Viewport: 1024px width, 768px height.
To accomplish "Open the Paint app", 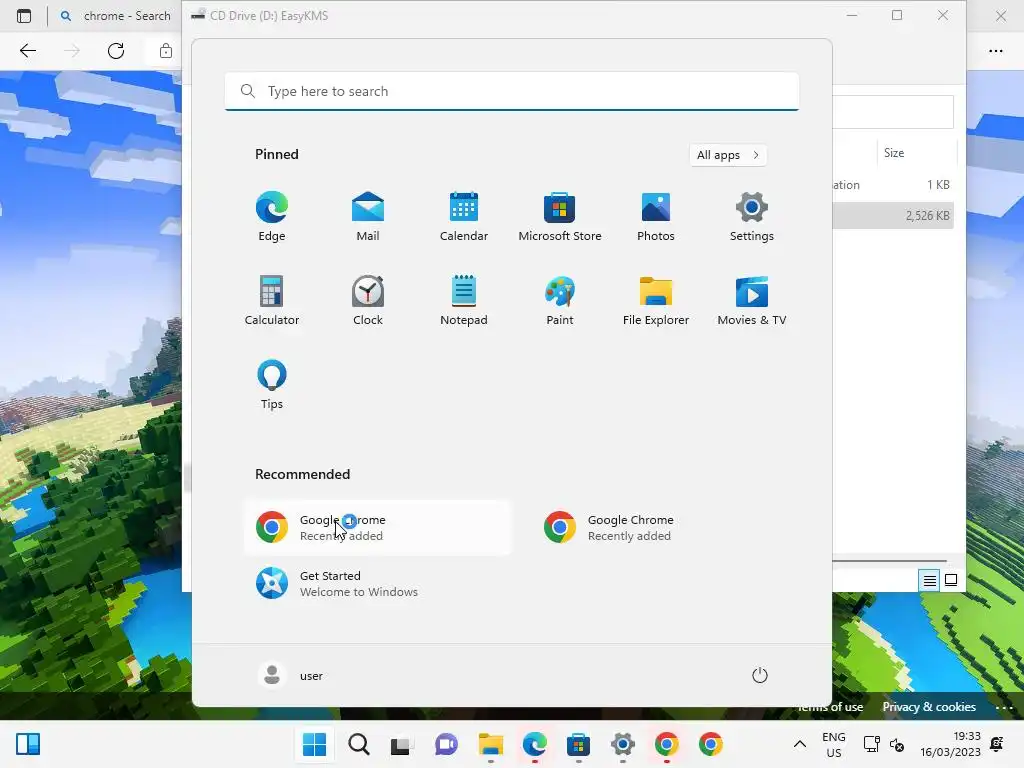I will point(560,300).
